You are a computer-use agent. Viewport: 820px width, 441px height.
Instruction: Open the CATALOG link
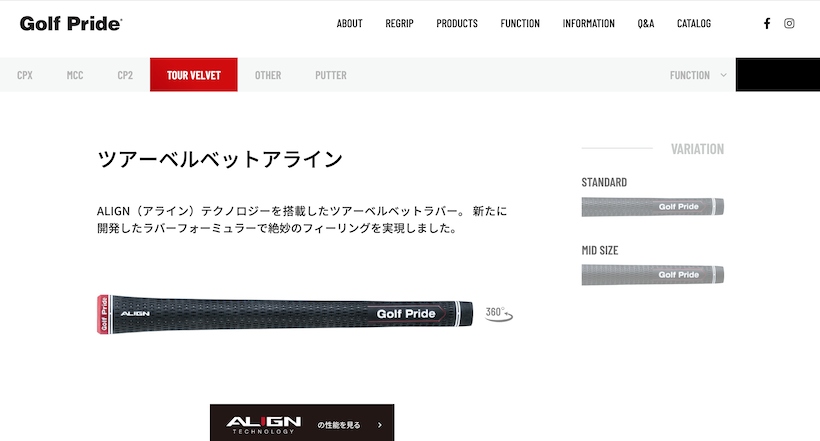694,24
